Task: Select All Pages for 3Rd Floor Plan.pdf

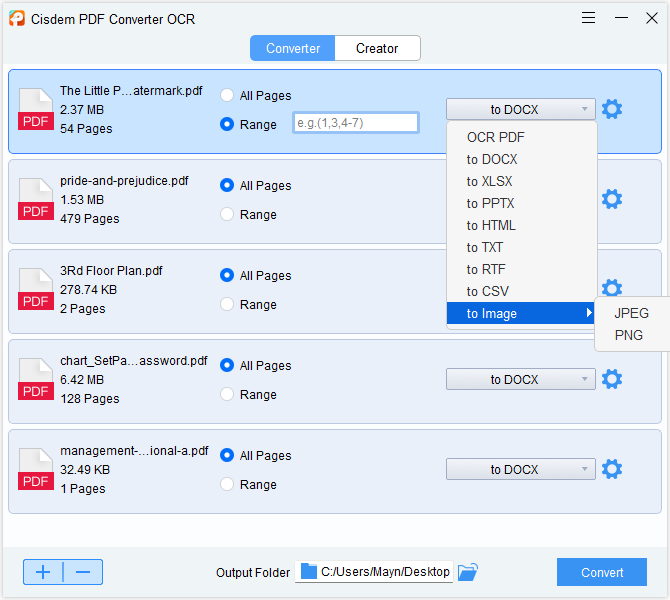Action: [227, 275]
